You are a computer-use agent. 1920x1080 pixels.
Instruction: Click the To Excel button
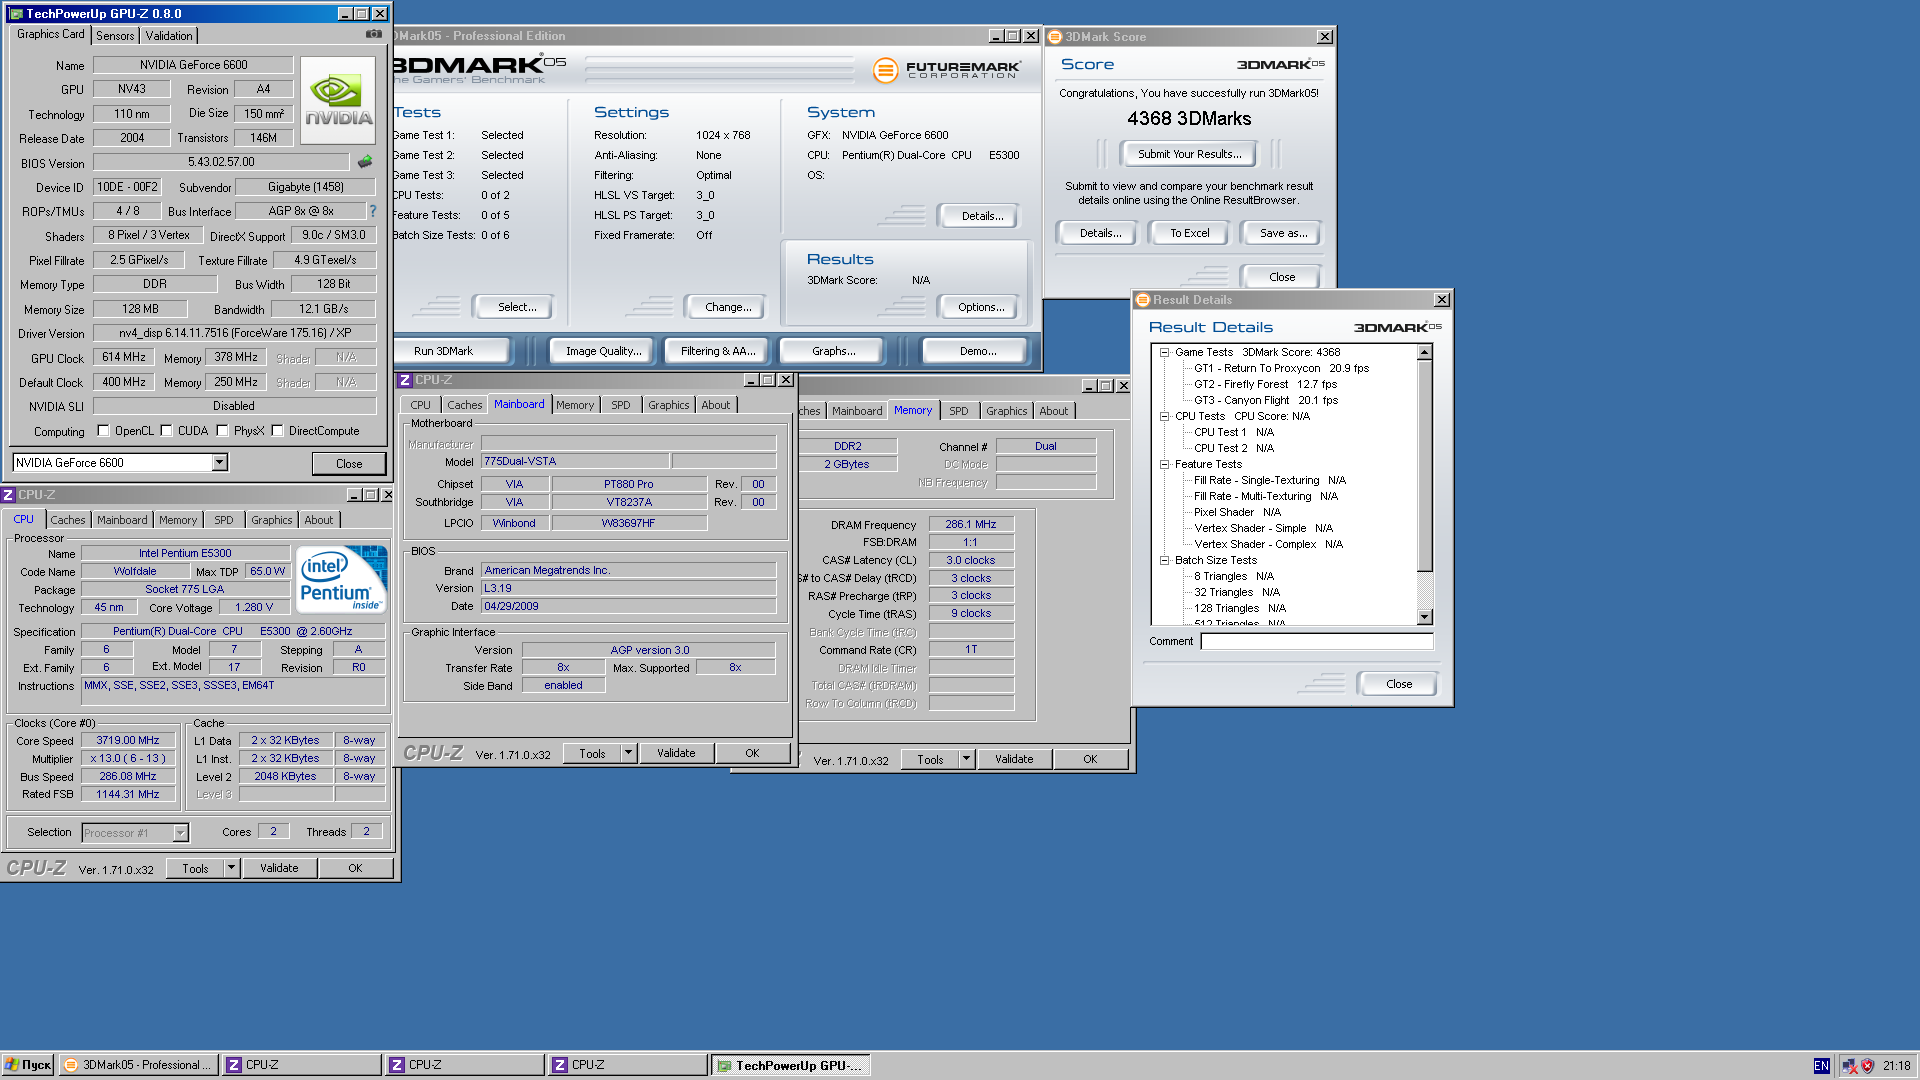click(1190, 233)
